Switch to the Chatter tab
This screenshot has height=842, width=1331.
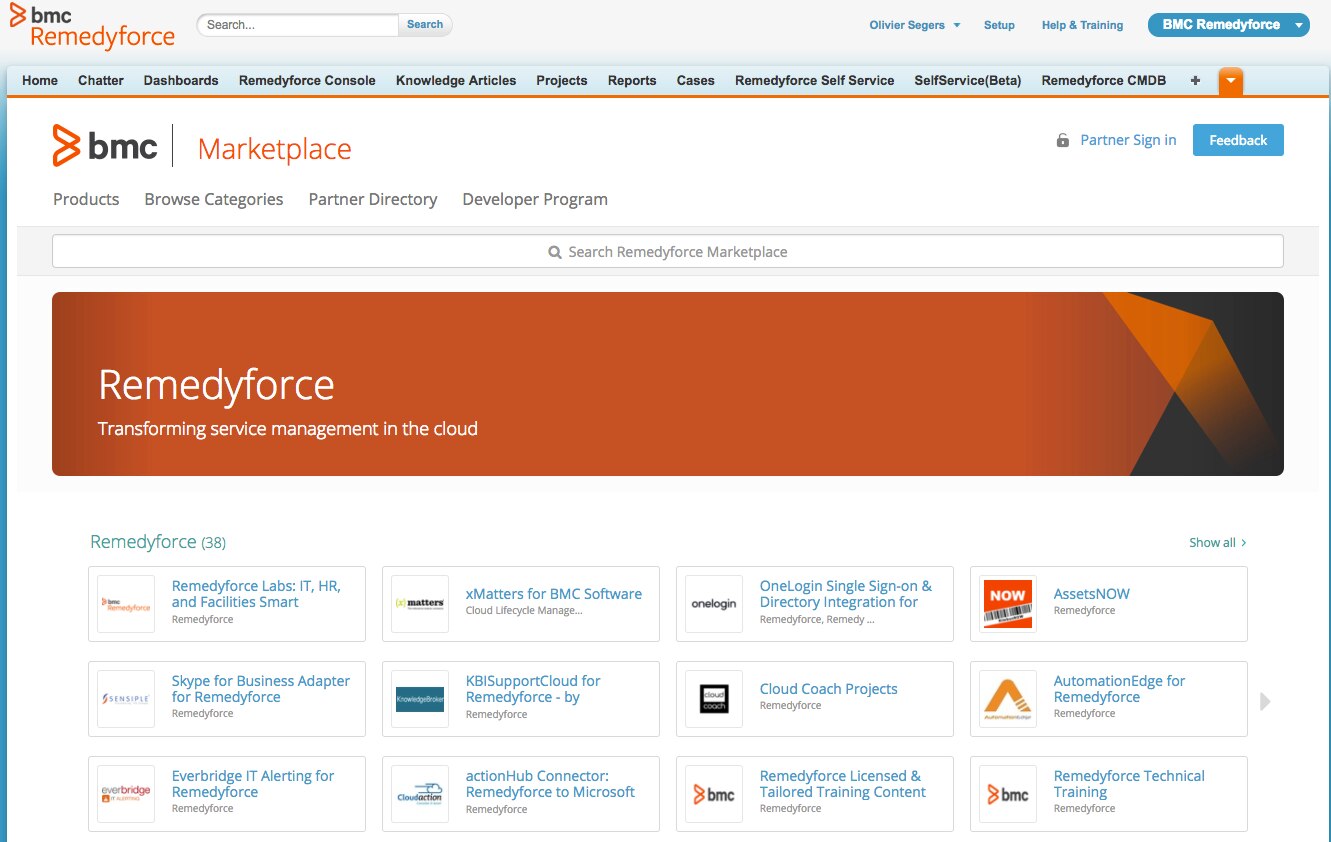[101, 81]
